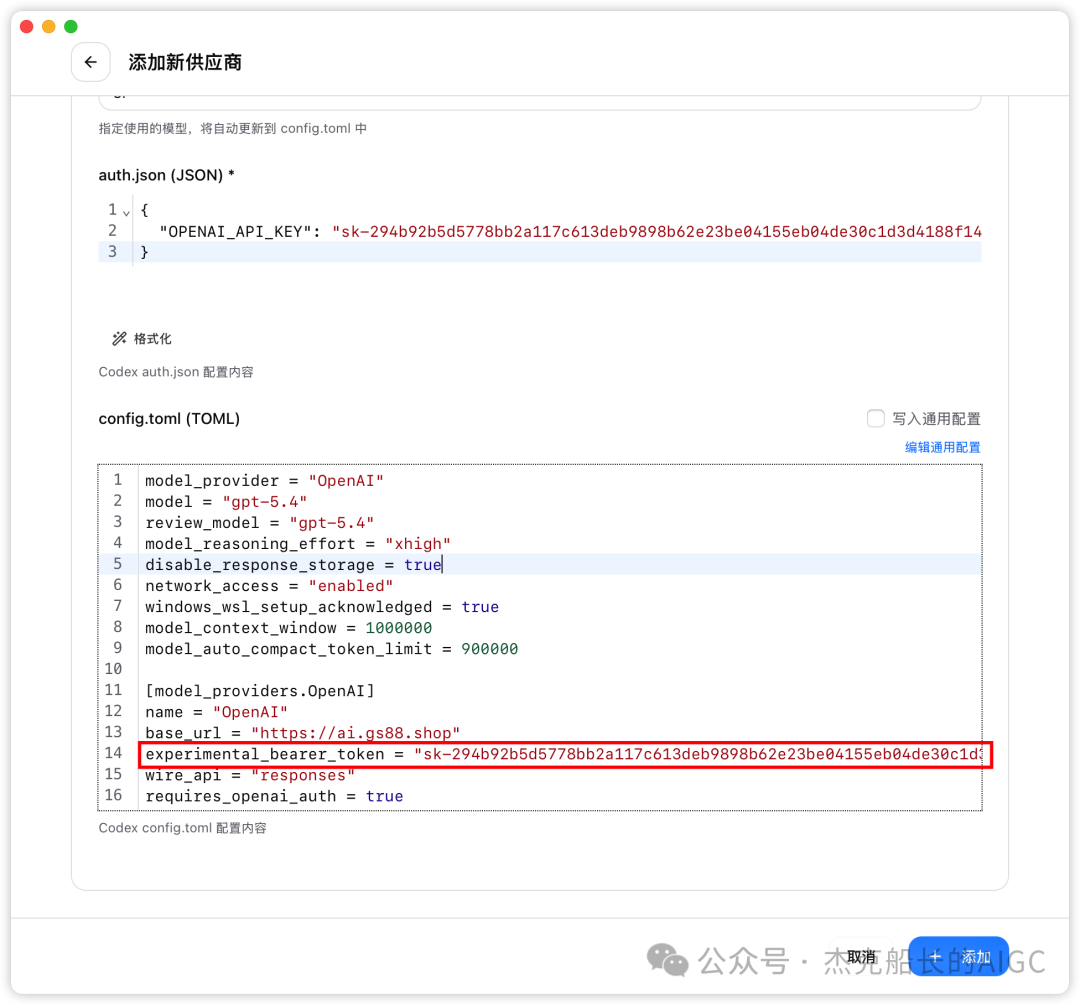The width and height of the screenshot is (1080, 1005).
Task: Enable the 写入通用配置 checkbox
Action: [875, 418]
